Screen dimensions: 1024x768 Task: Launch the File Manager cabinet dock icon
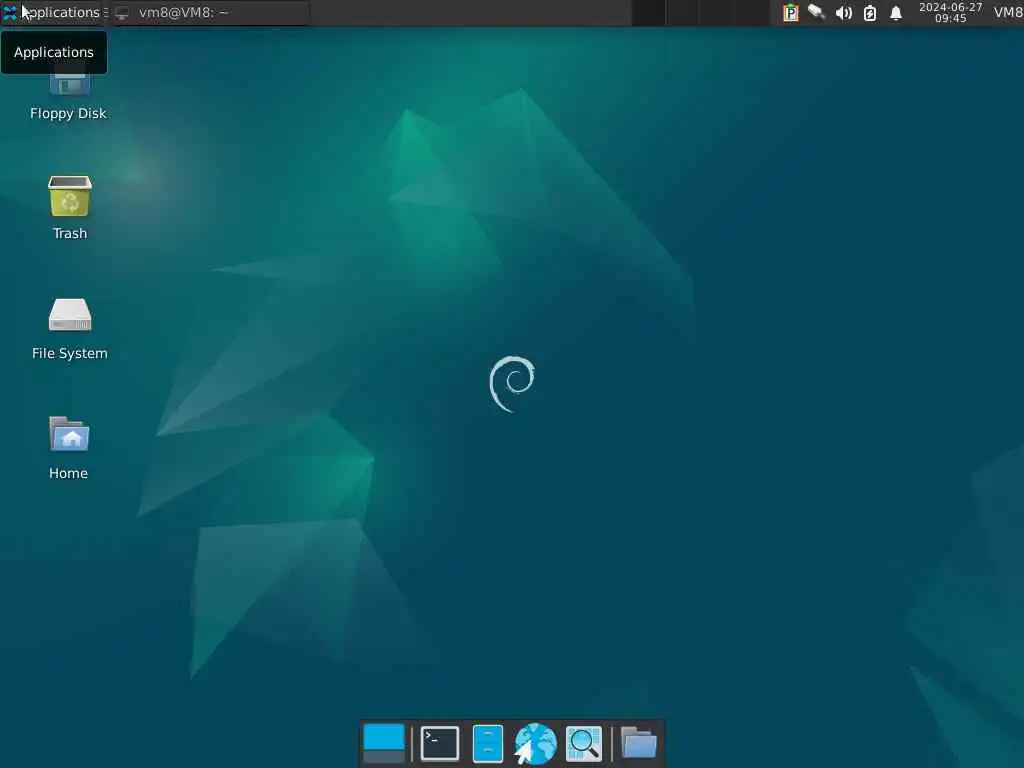click(x=487, y=743)
